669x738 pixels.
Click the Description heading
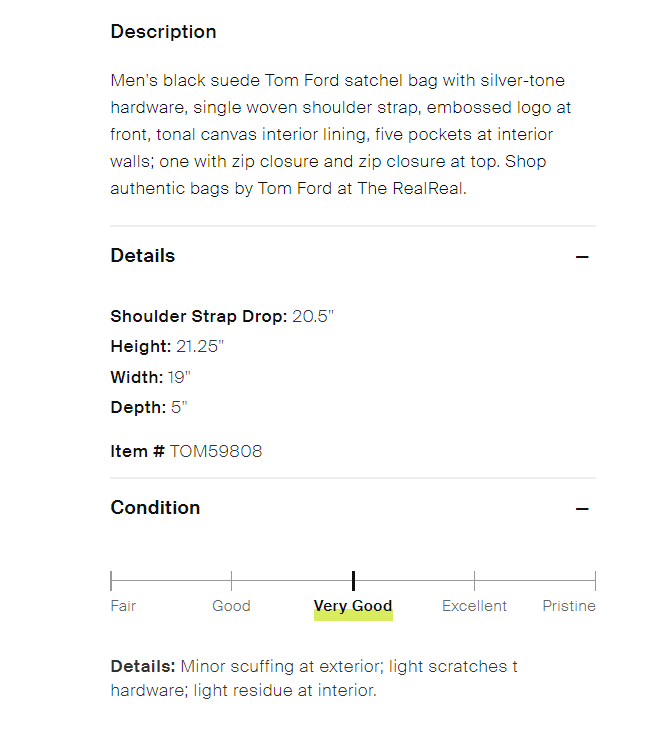coord(163,32)
